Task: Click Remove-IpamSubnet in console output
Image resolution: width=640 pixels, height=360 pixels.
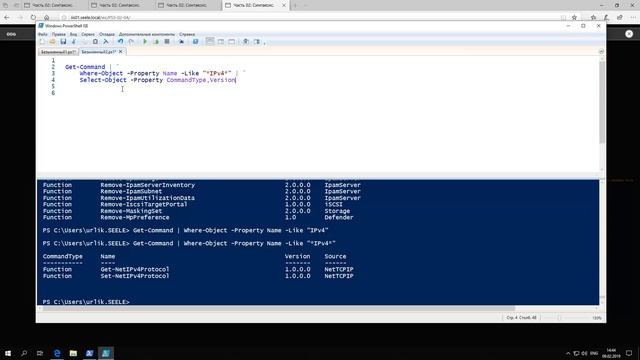Action: coord(131,191)
